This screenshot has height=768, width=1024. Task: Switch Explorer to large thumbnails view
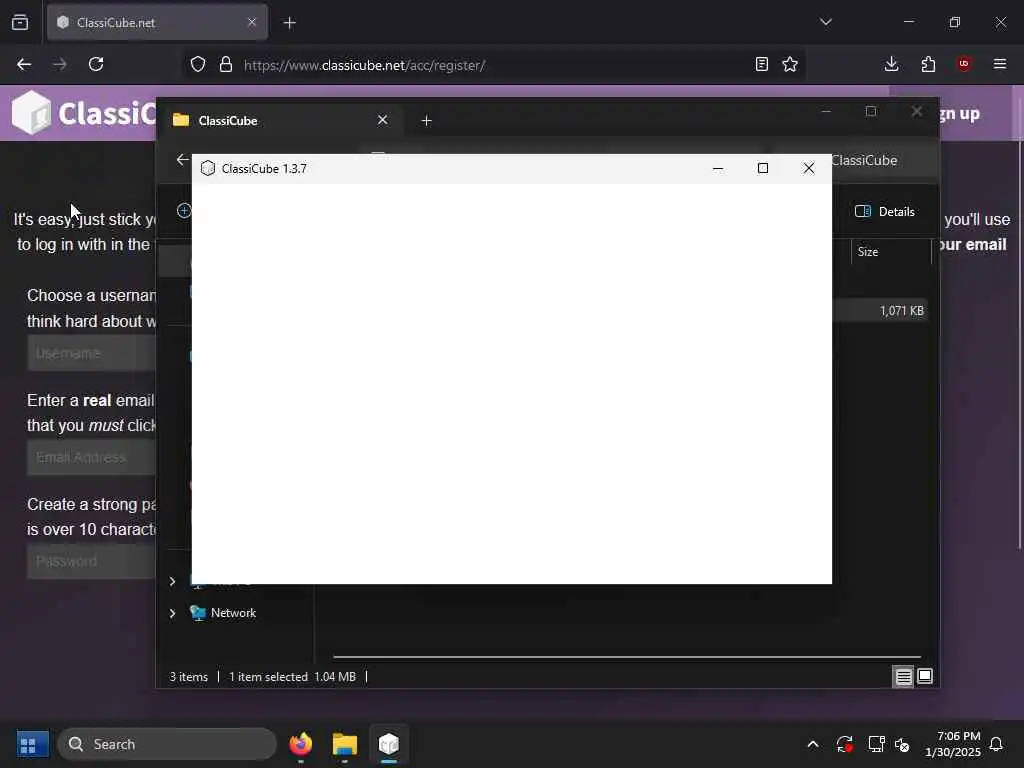(925, 677)
